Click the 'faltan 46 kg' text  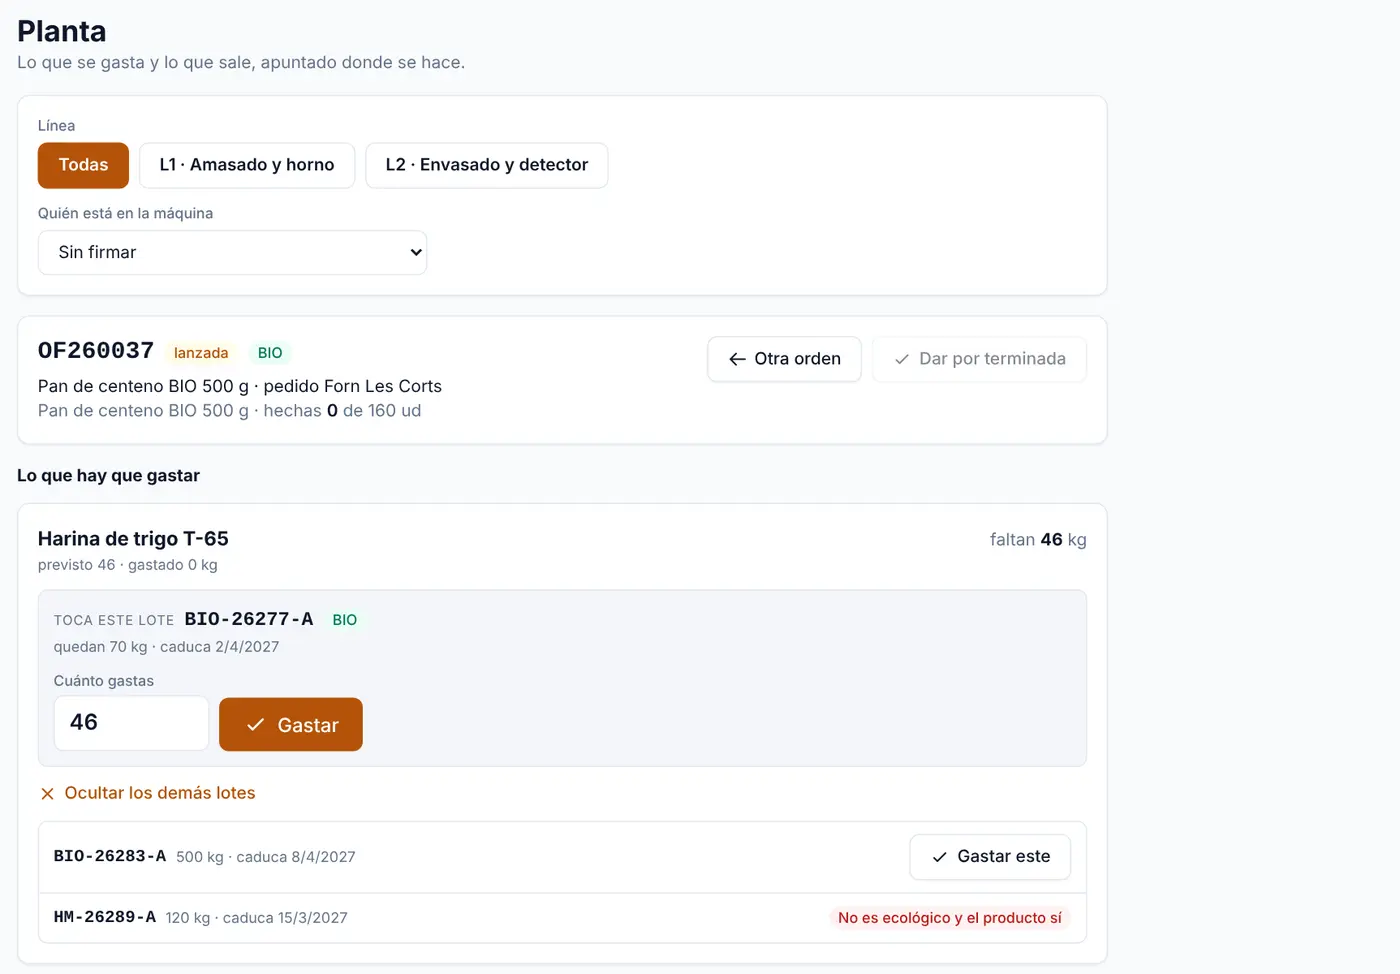[x=1038, y=540]
